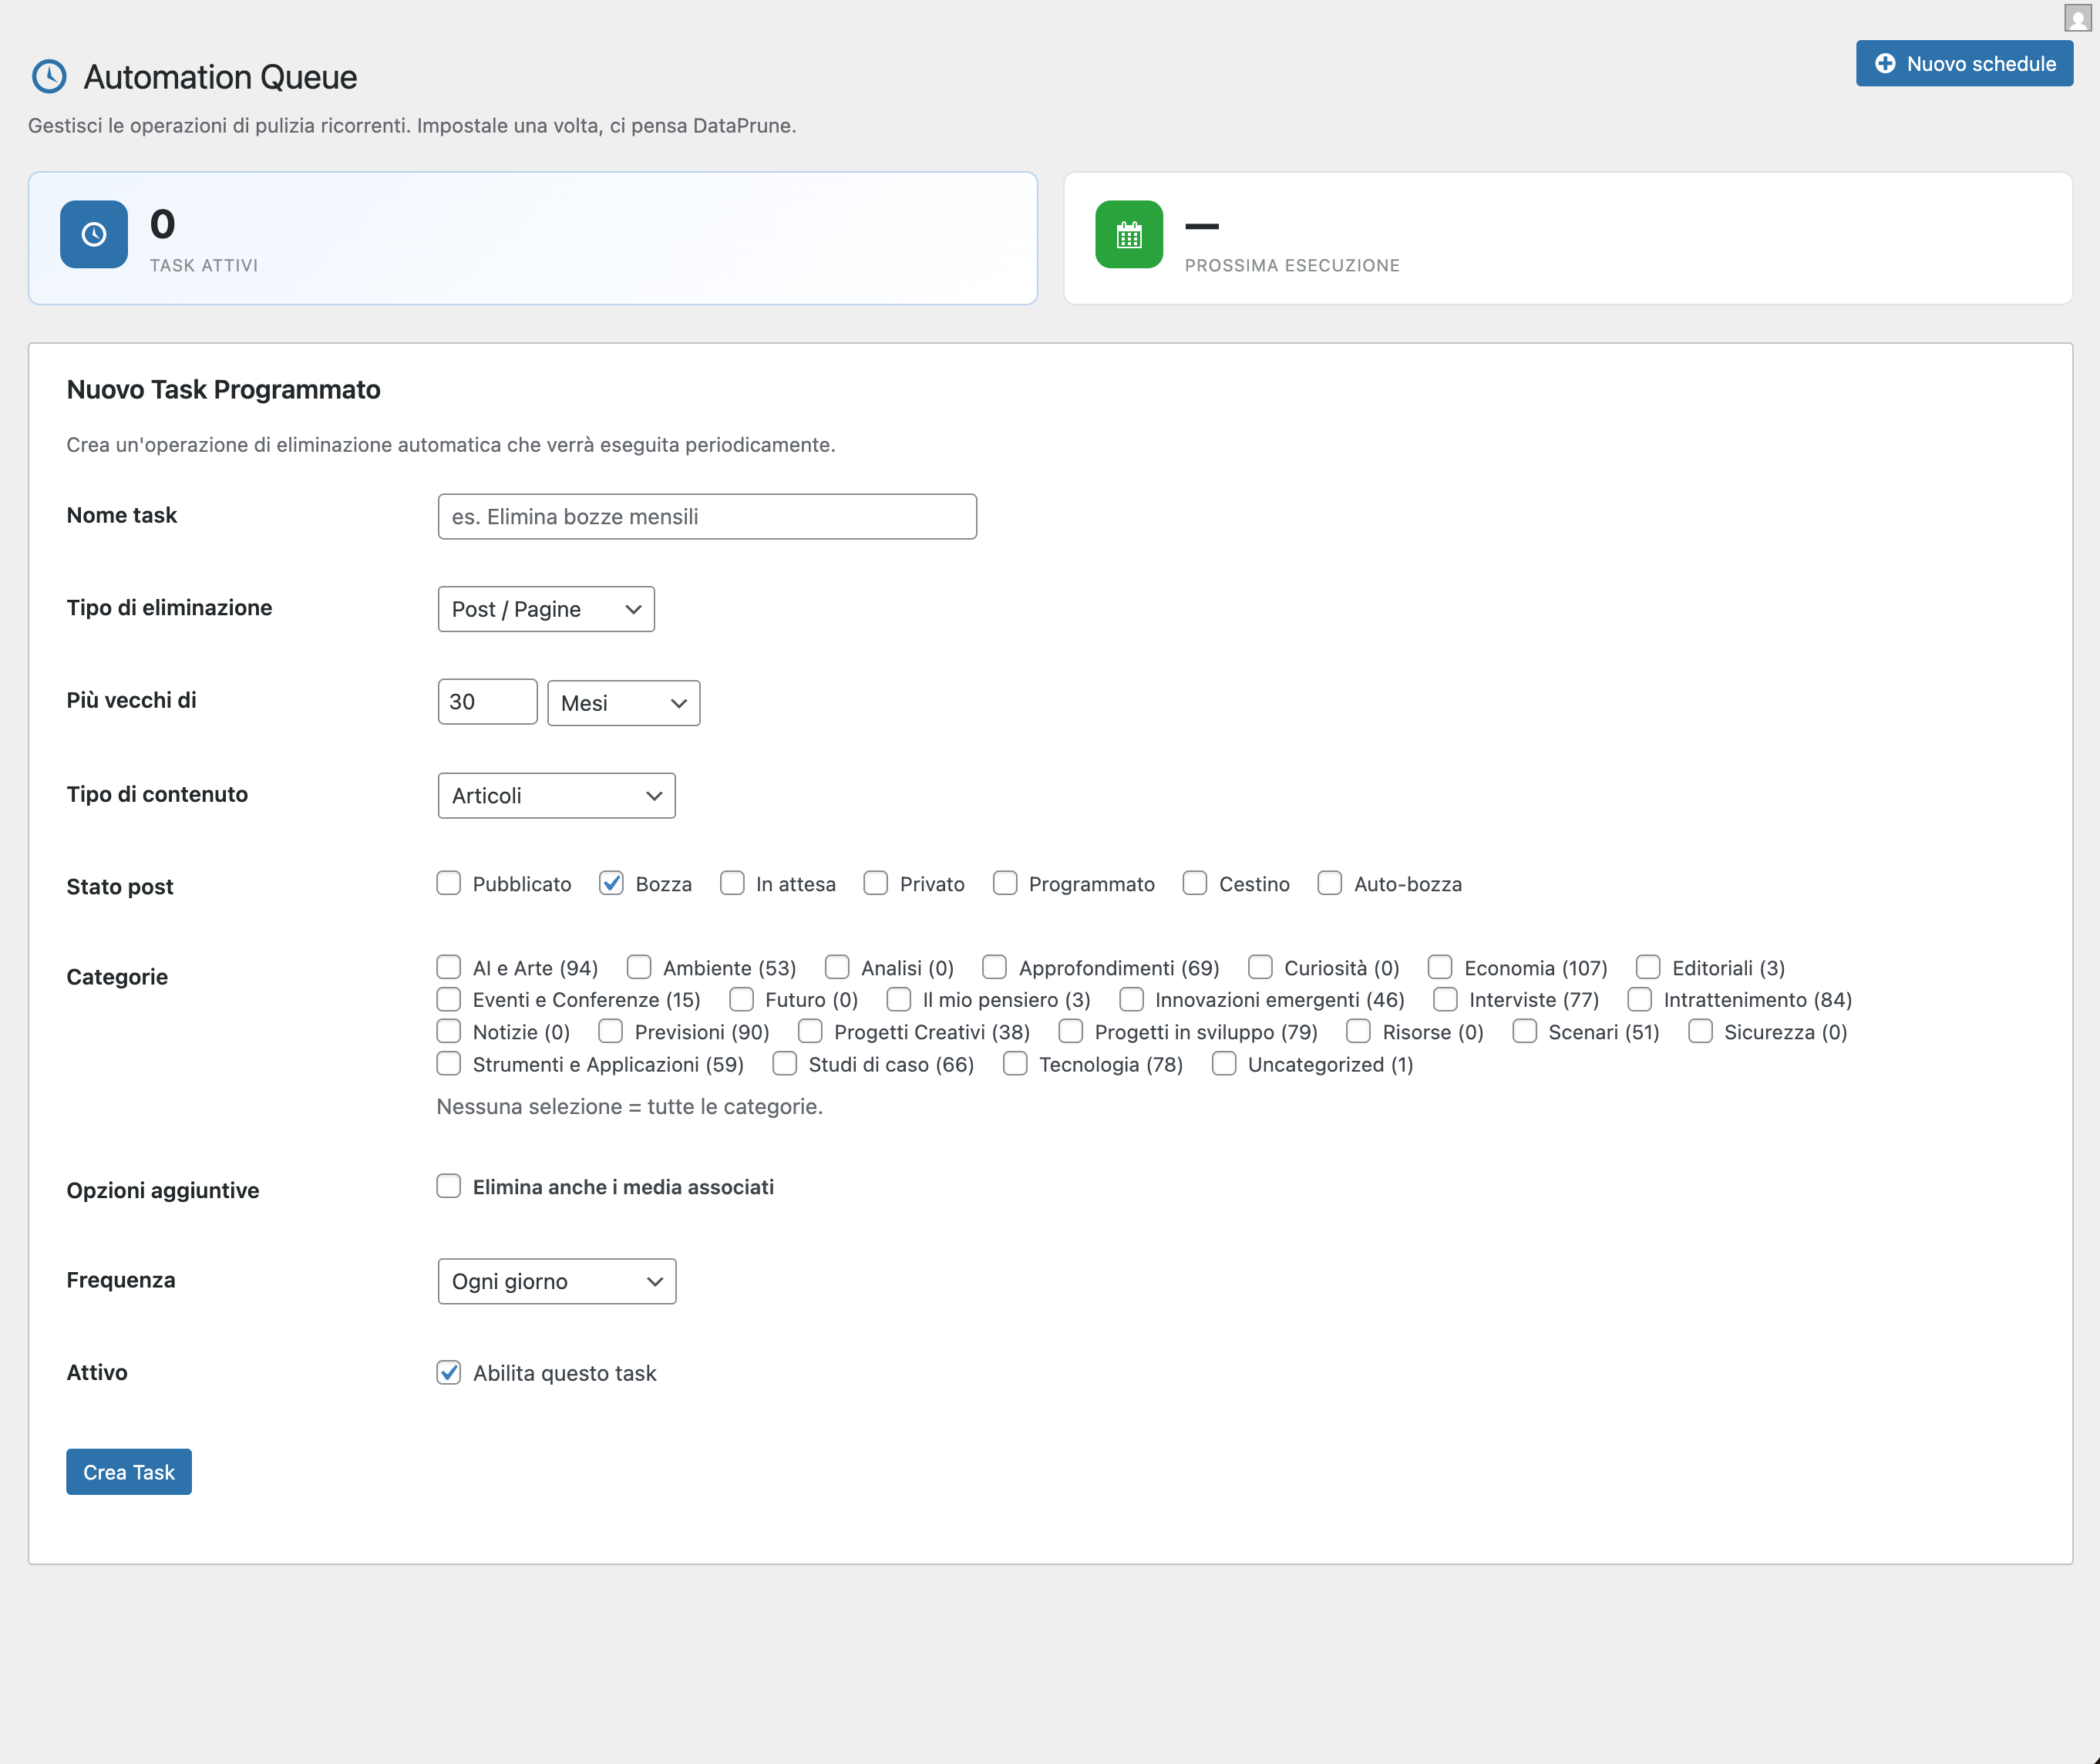Expand the Tipo di contenuto dropdown
Viewport: 2100px width, 1764px height.
[556, 796]
